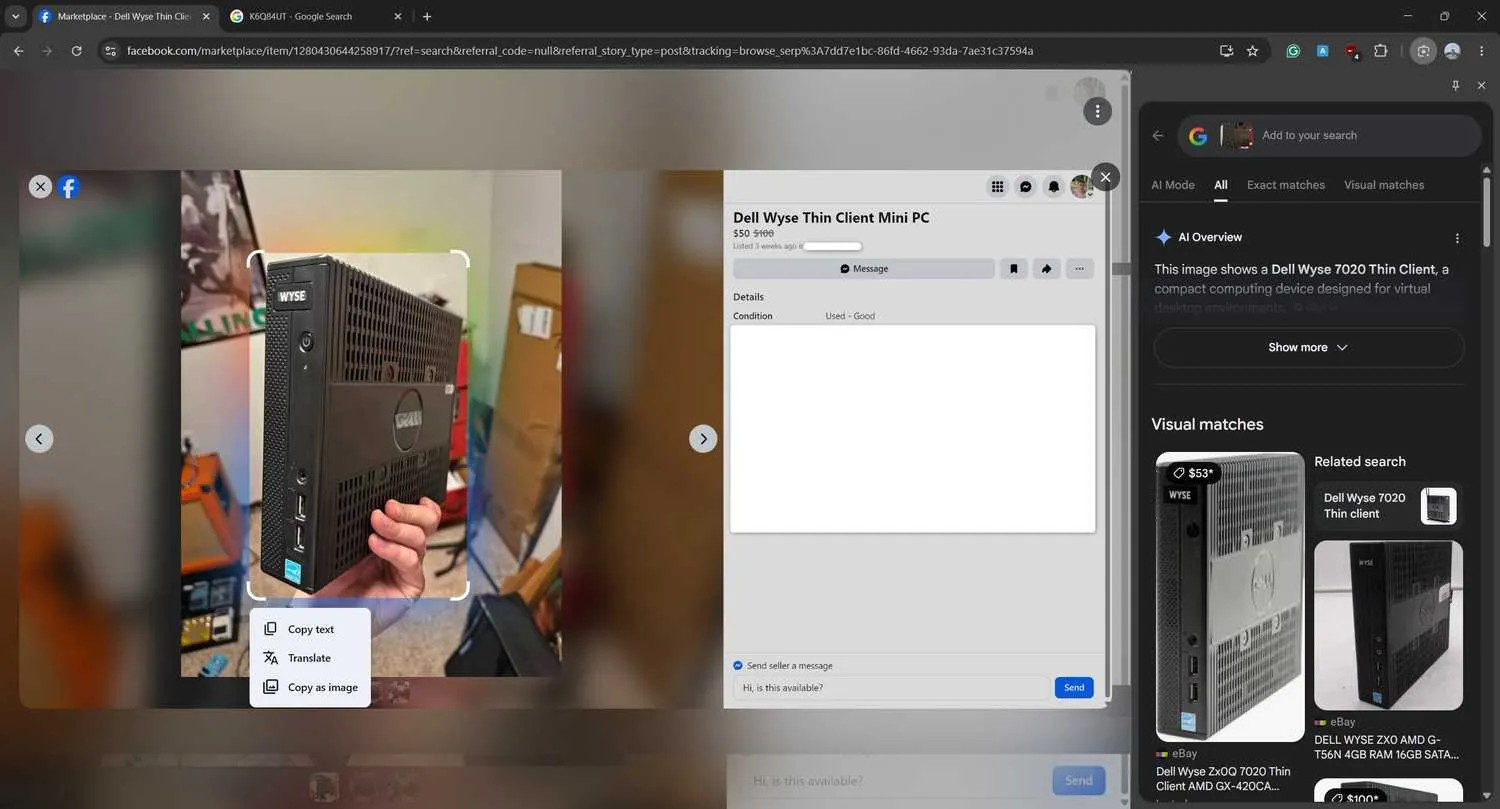Open Visual matches tab

click(1384, 185)
